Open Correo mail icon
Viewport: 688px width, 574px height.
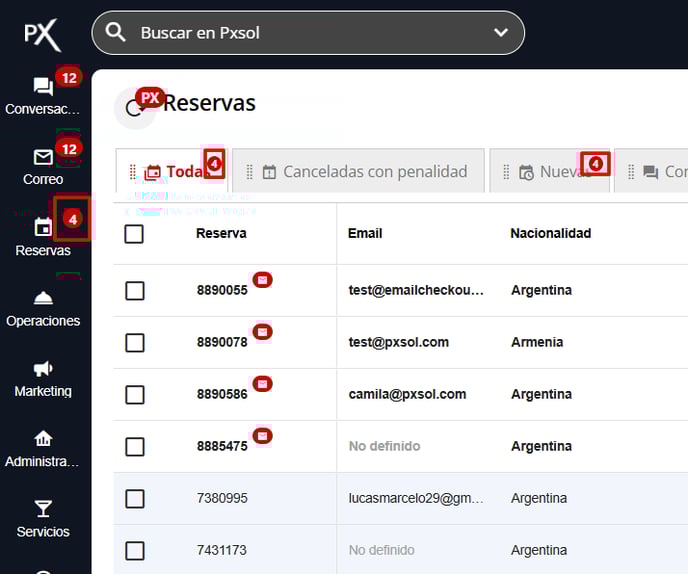tap(43, 157)
